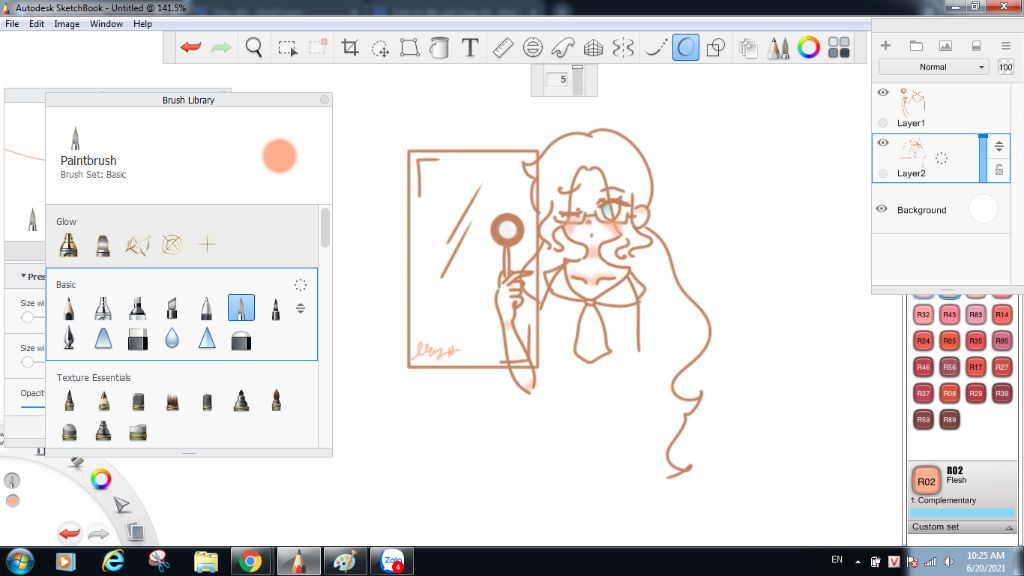Open the Layer1 thumbnail
This screenshot has width=1024, height=576.
(912, 103)
